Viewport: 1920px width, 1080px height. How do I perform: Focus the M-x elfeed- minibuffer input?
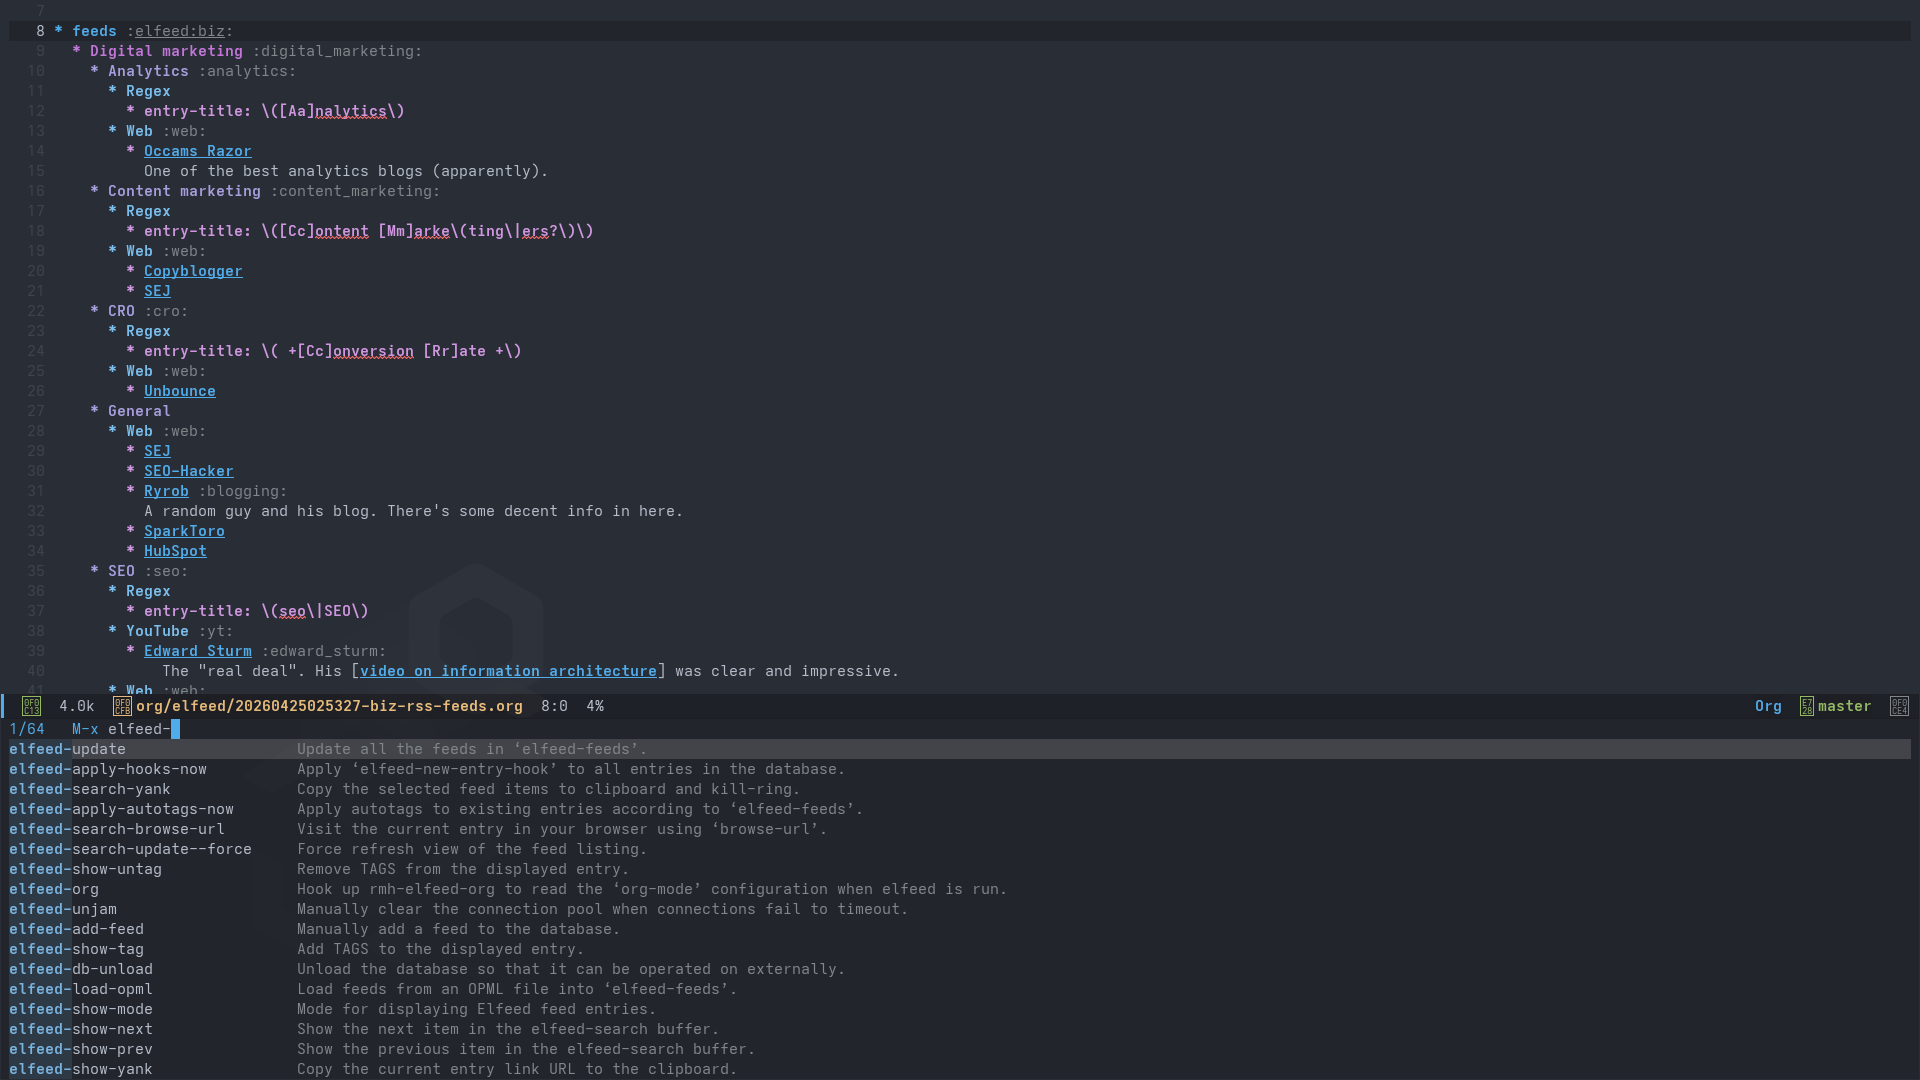[x=144, y=729]
